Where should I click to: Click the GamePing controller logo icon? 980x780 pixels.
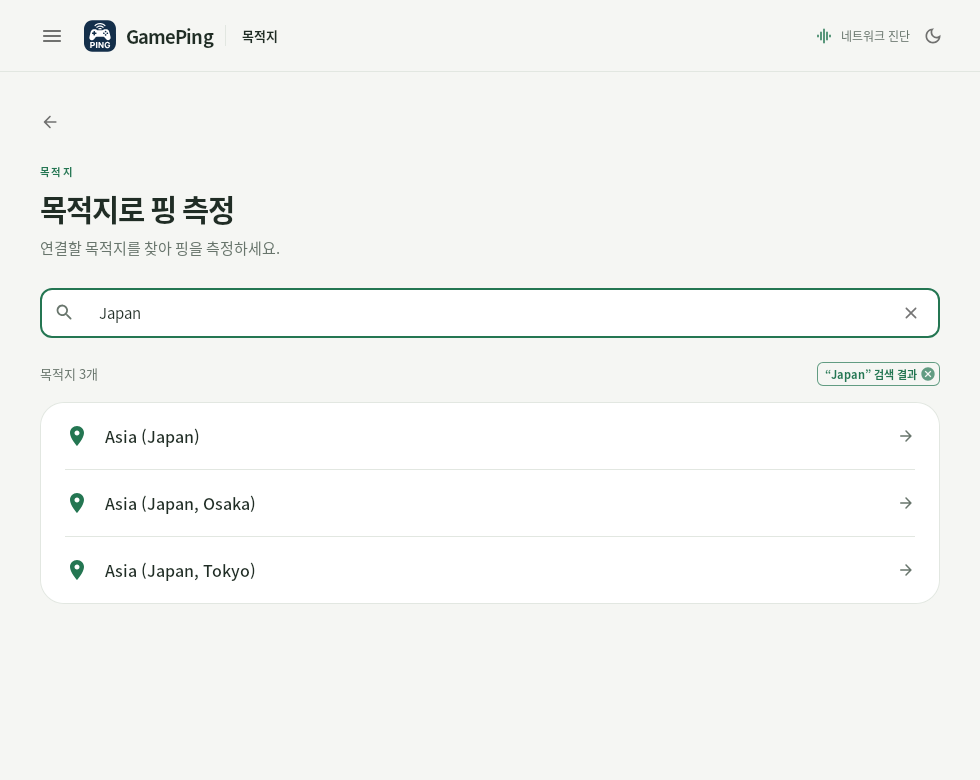click(100, 36)
